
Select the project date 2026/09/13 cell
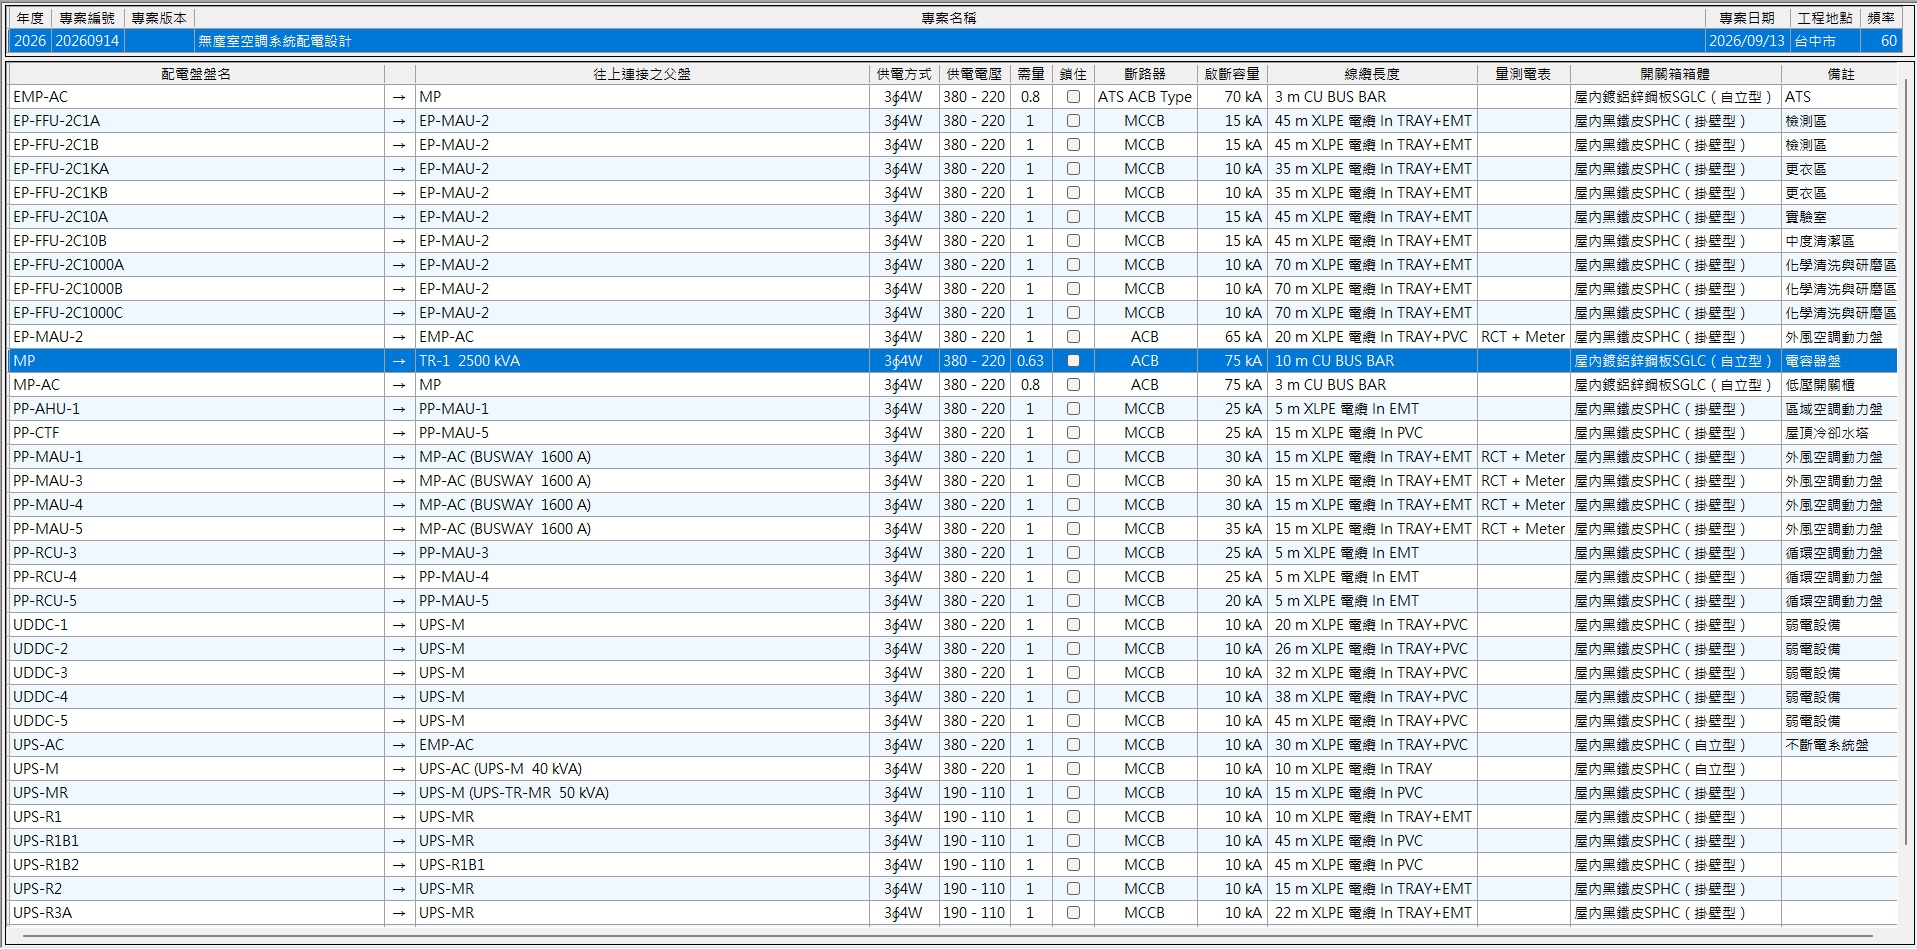[1747, 41]
